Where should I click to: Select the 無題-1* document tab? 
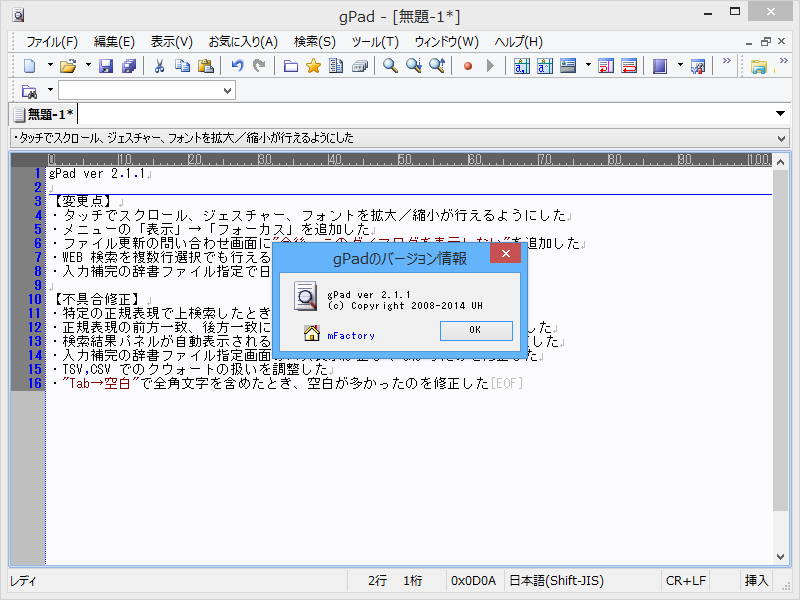(x=44, y=114)
